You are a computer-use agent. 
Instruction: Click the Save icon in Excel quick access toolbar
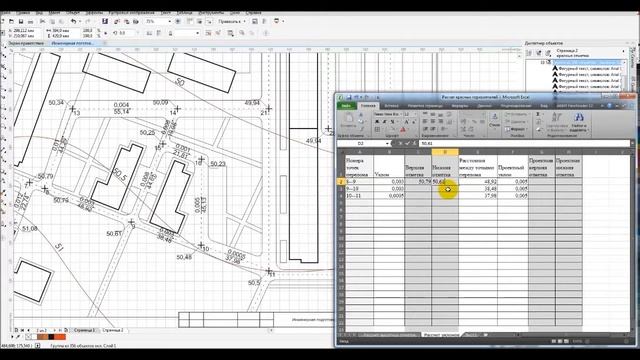coord(349,97)
